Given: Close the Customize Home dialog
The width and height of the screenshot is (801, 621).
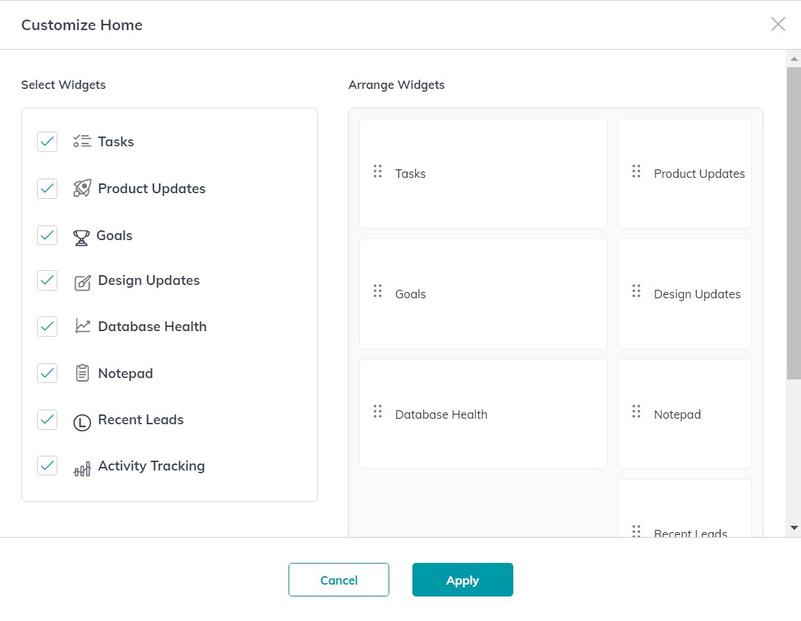Looking at the screenshot, I should [778, 24].
